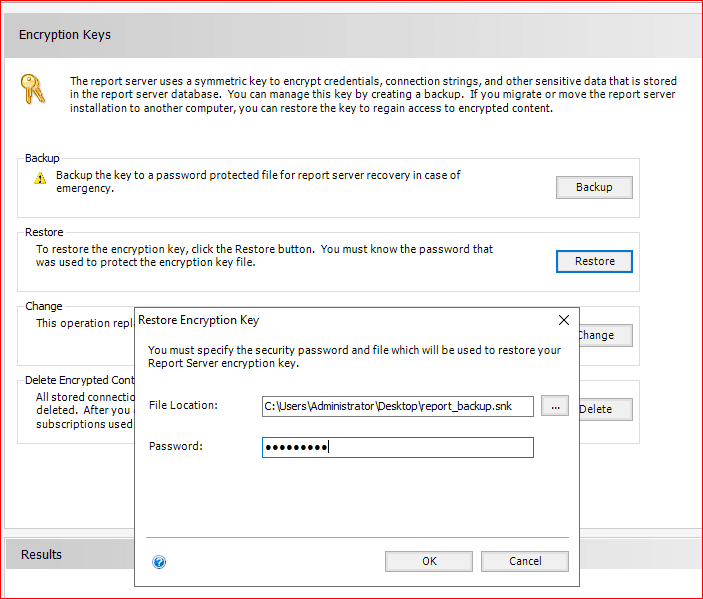The width and height of the screenshot is (703, 599).
Task: Cancel the restore key dialog
Action: (524, 561)
